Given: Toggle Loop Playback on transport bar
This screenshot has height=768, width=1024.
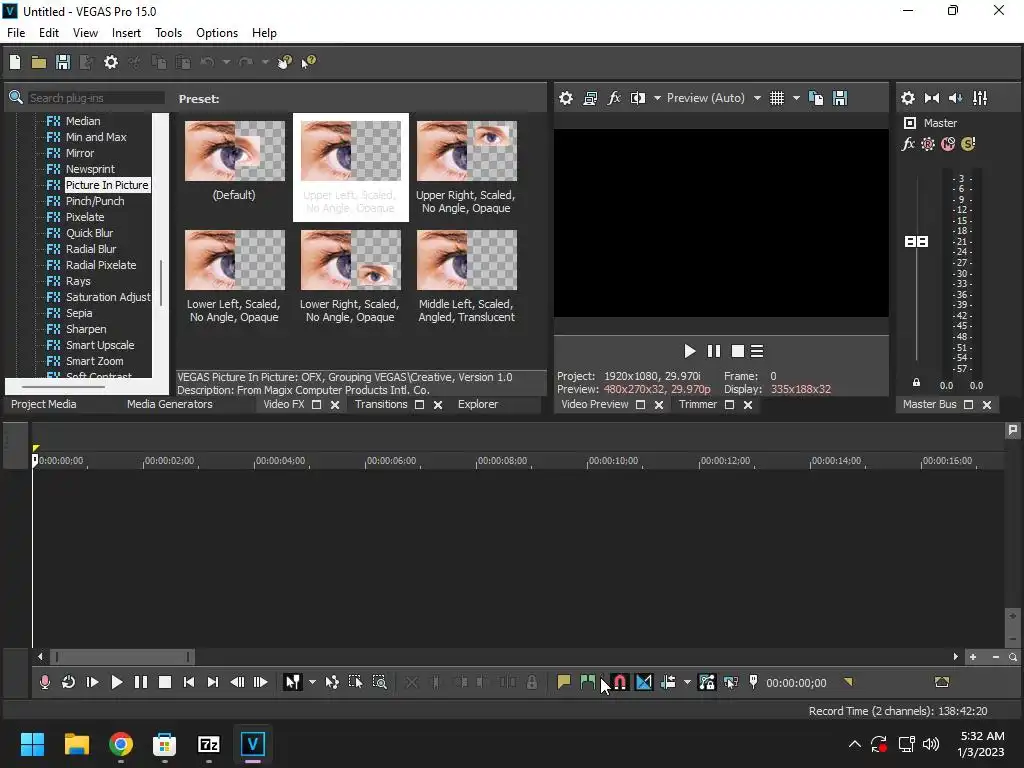Looking at the screenshot, I should point(68,682).
